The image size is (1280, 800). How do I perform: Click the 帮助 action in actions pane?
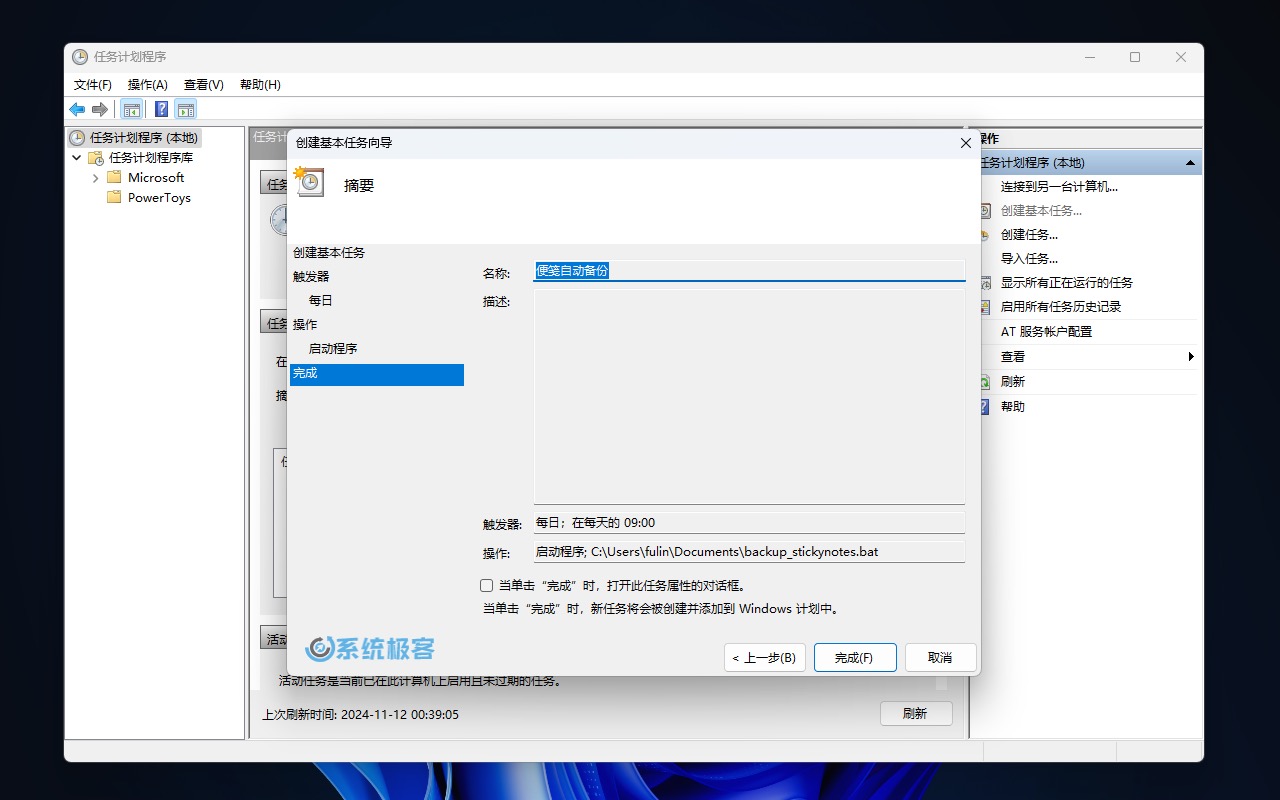click(1013, 407)
